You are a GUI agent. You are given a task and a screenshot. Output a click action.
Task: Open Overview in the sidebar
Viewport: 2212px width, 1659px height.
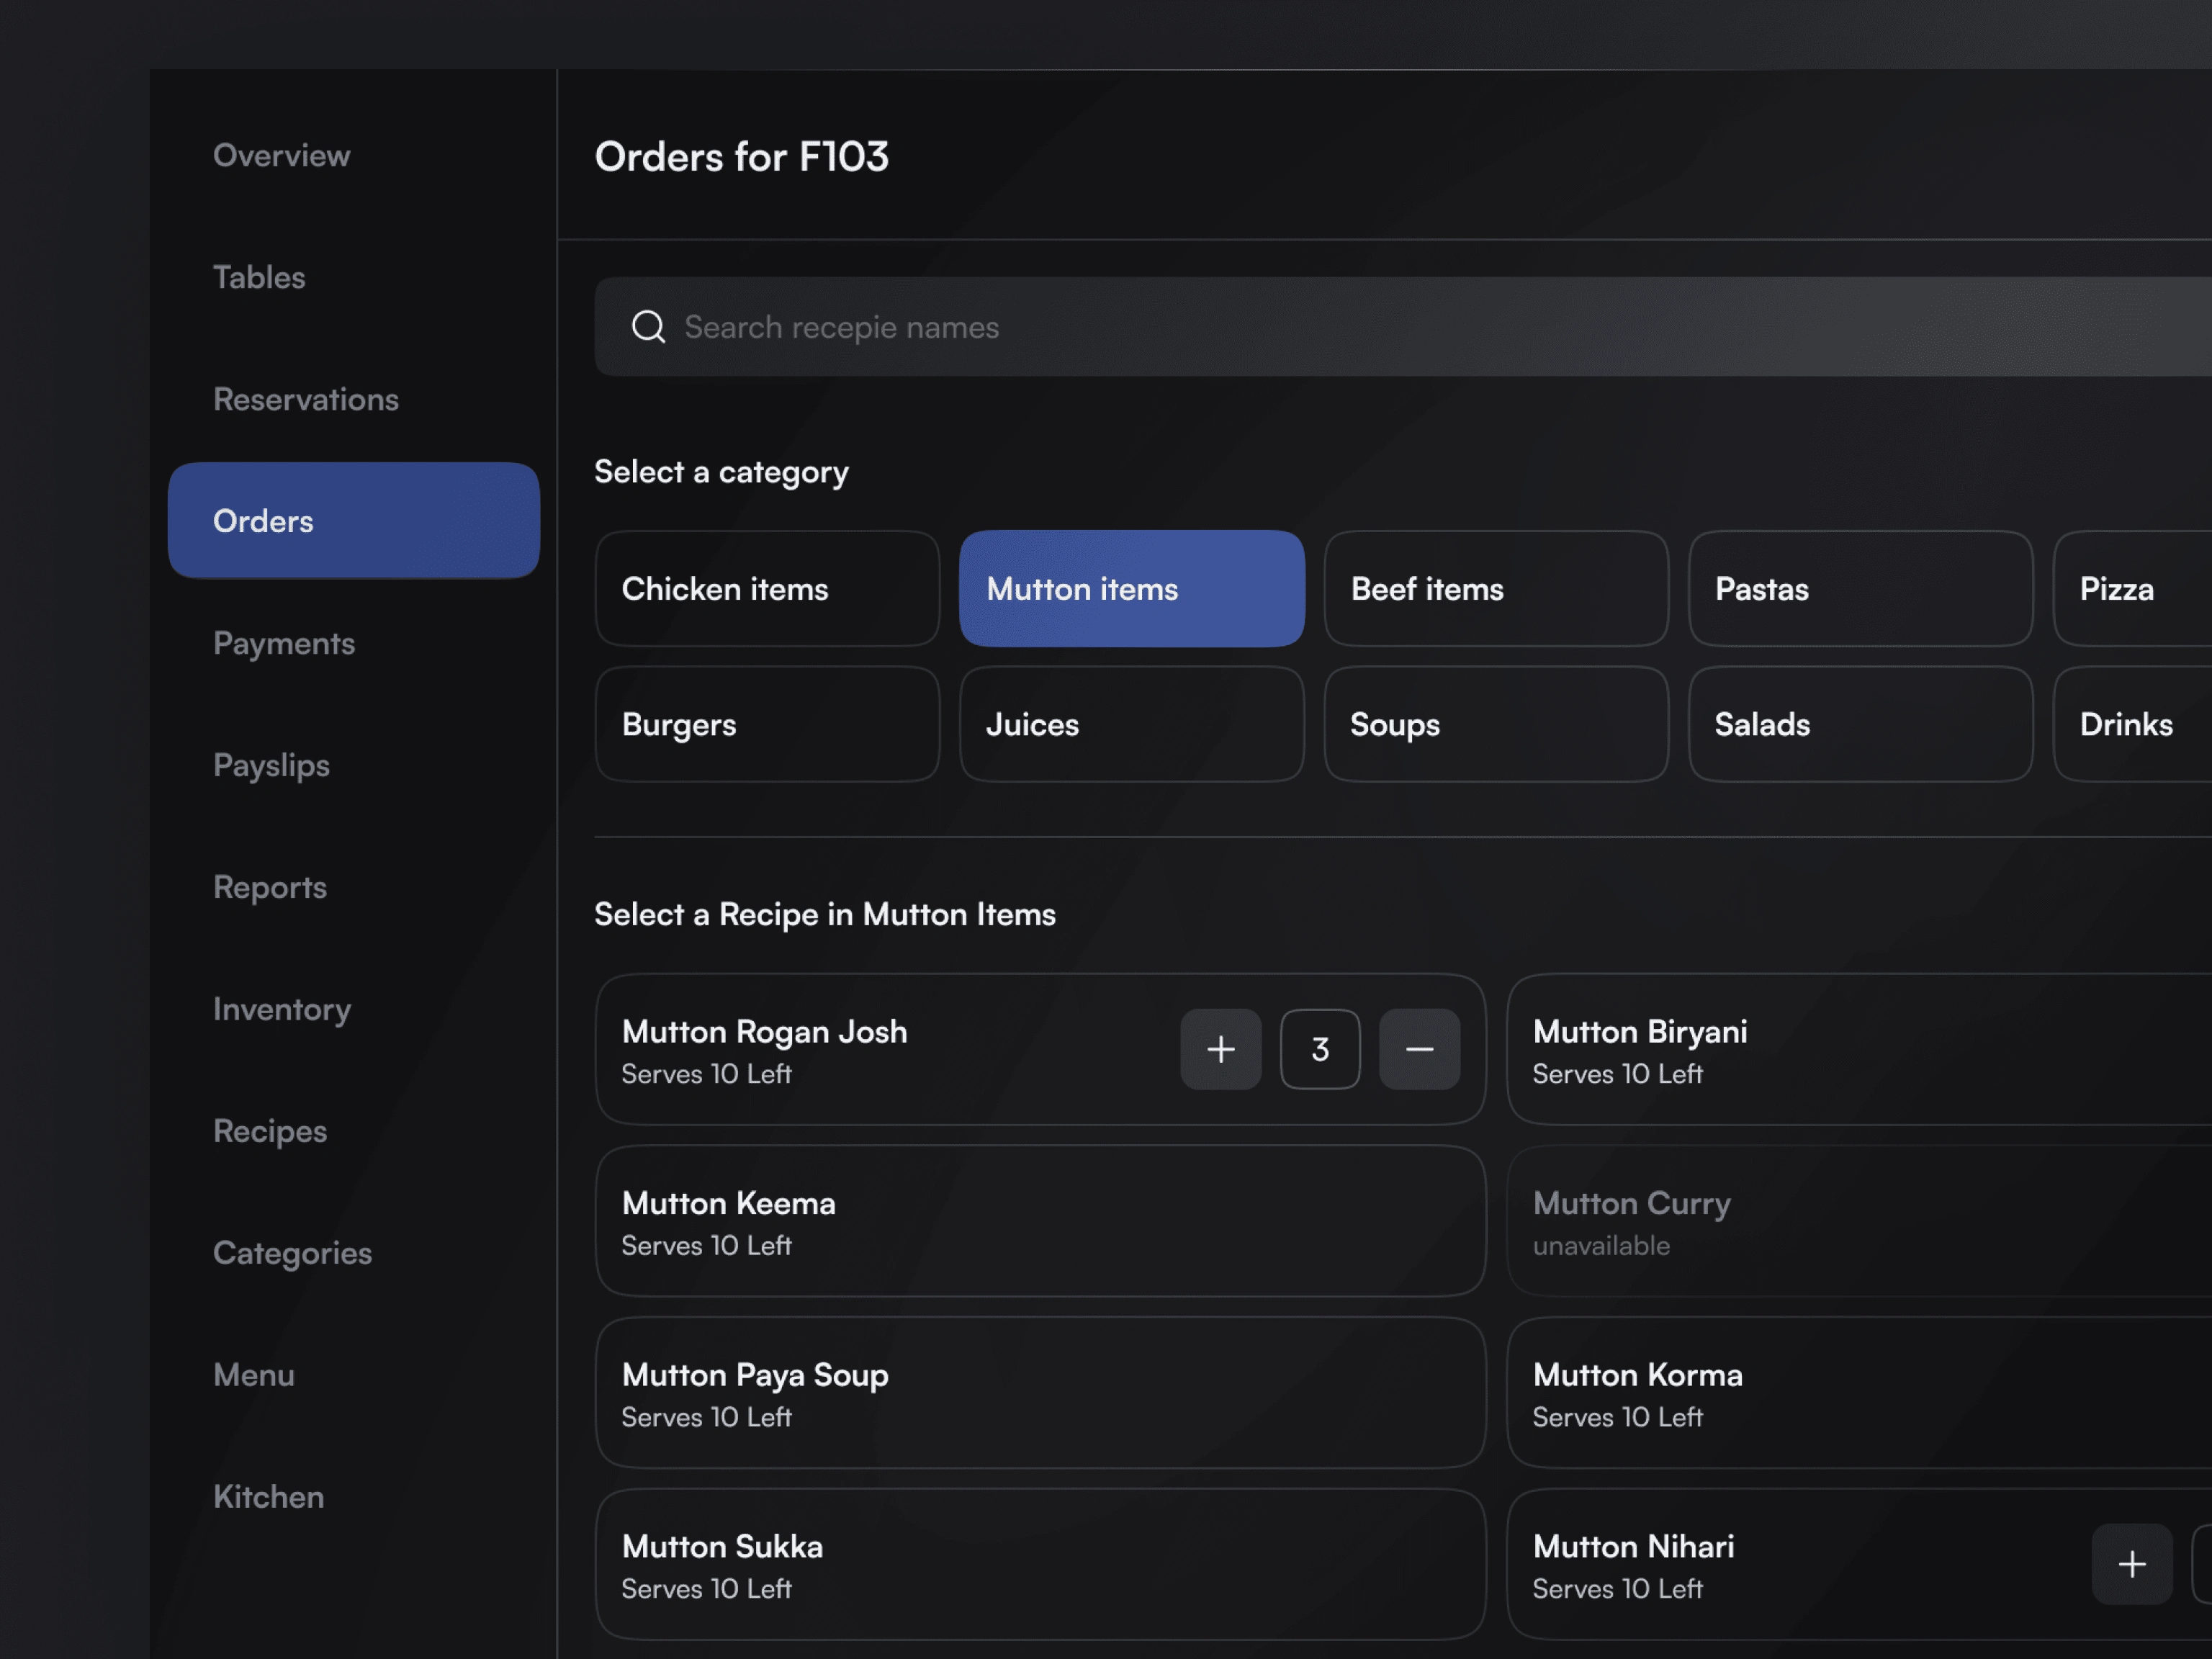pos(282,155)
